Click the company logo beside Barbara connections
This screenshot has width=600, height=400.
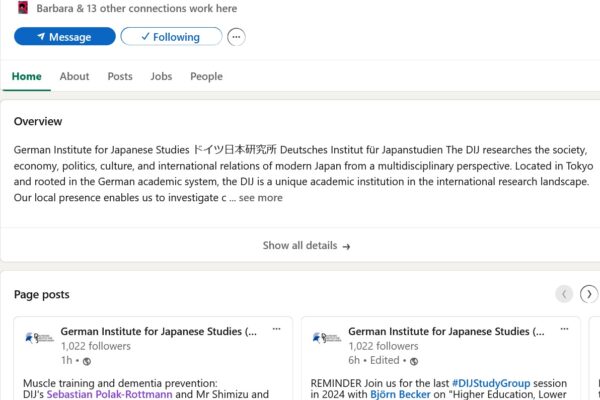[23, 8]
